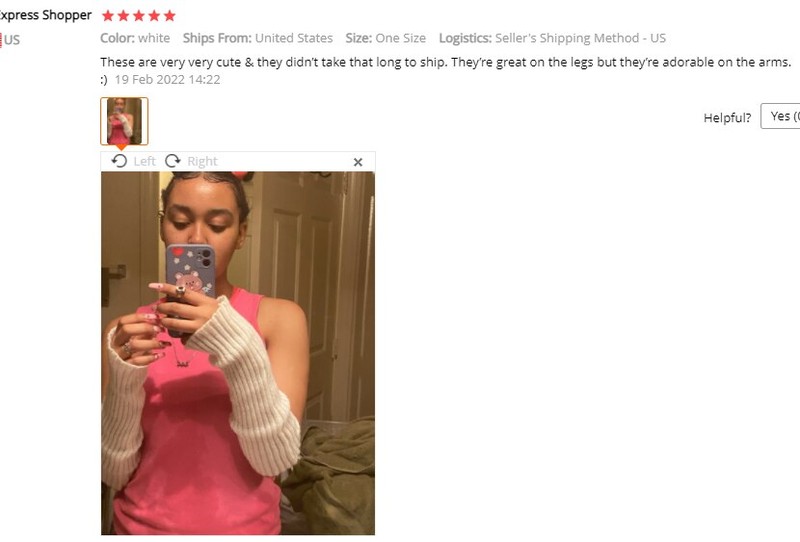Click the 'Size: One Size' attribute
800x542 pixels.
pos(386,38)
